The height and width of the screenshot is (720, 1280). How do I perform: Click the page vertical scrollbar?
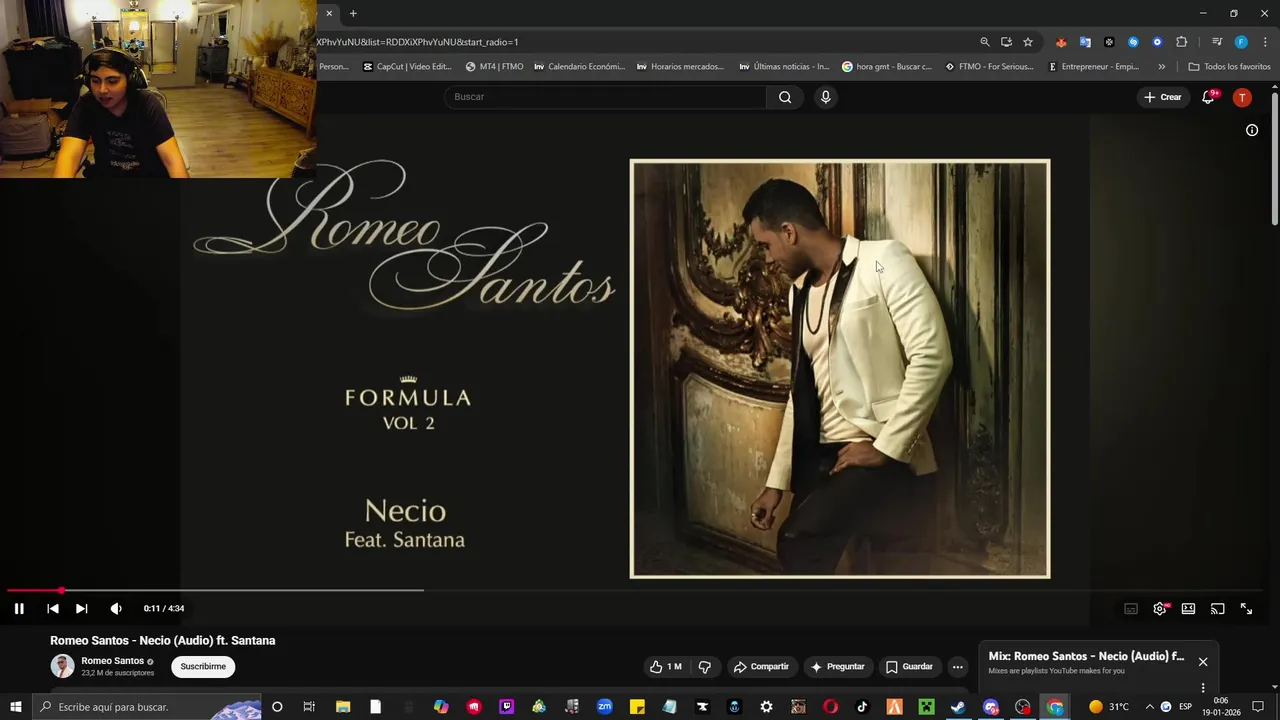tap(1275, 160)
